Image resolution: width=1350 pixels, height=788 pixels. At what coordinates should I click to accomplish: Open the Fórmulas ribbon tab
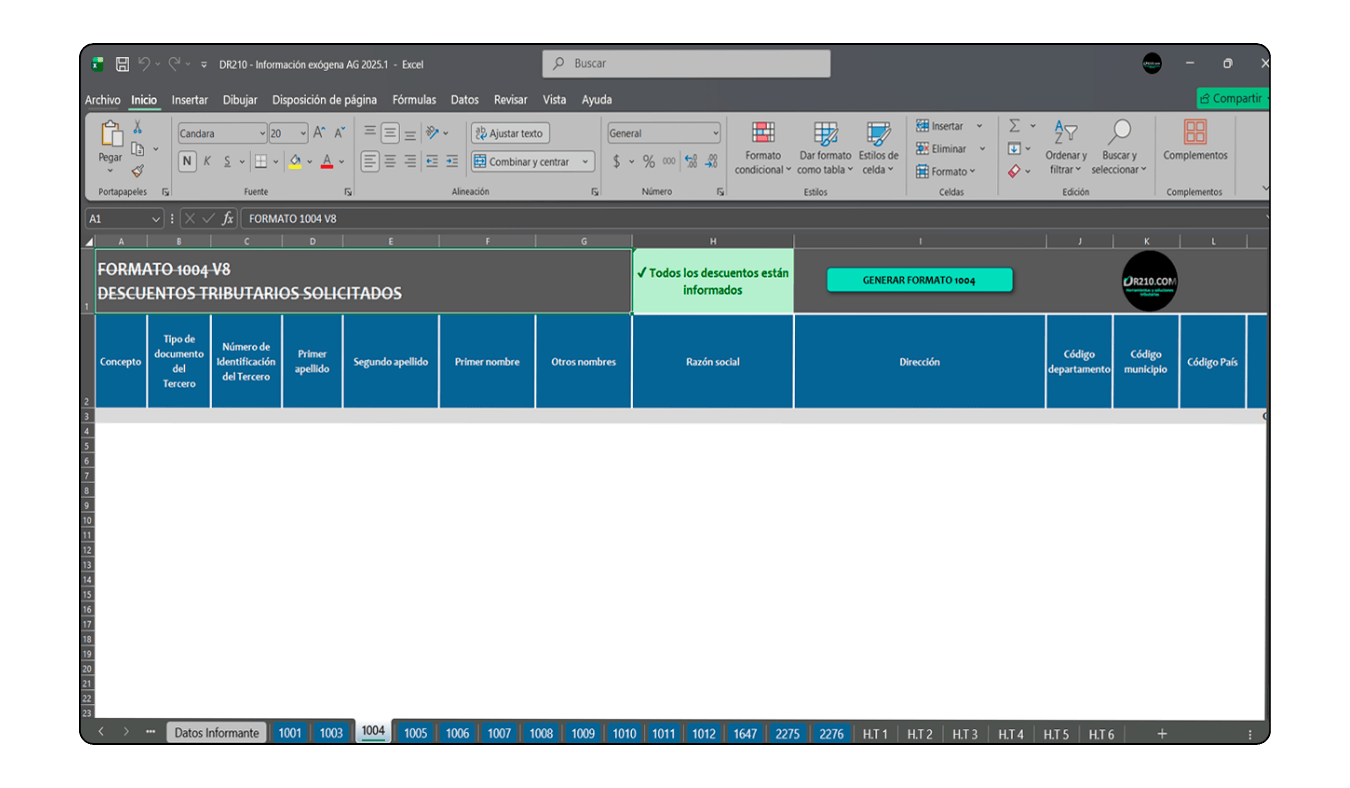click(x=414, y=100)
